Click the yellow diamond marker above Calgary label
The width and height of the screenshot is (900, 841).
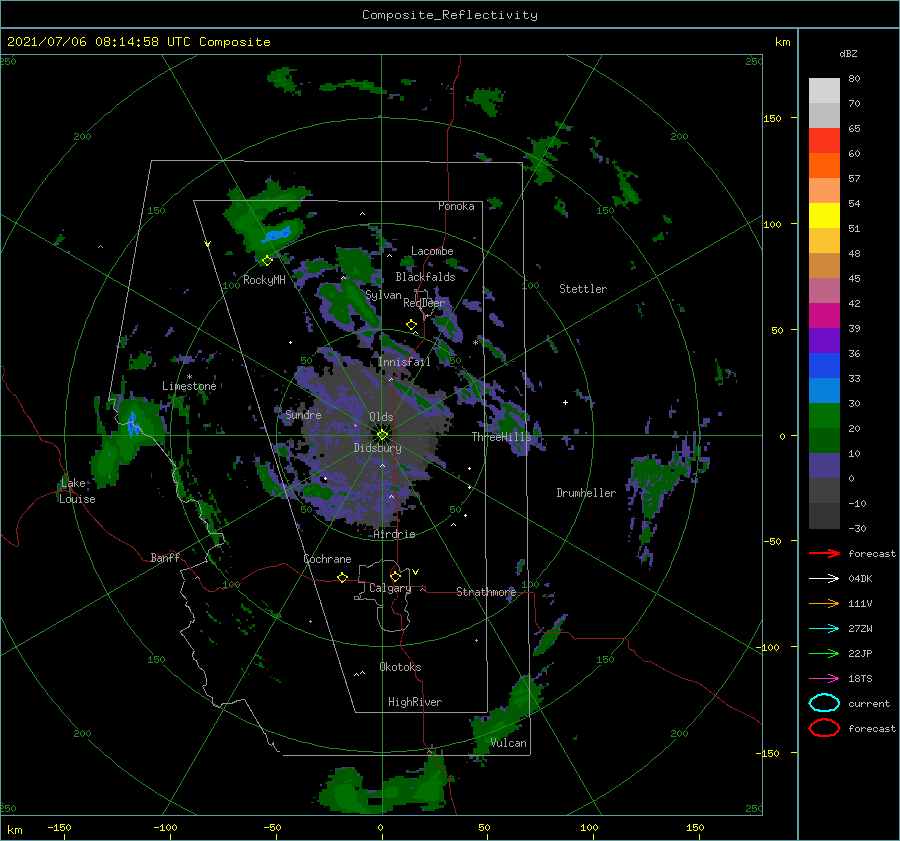point(395,576)
